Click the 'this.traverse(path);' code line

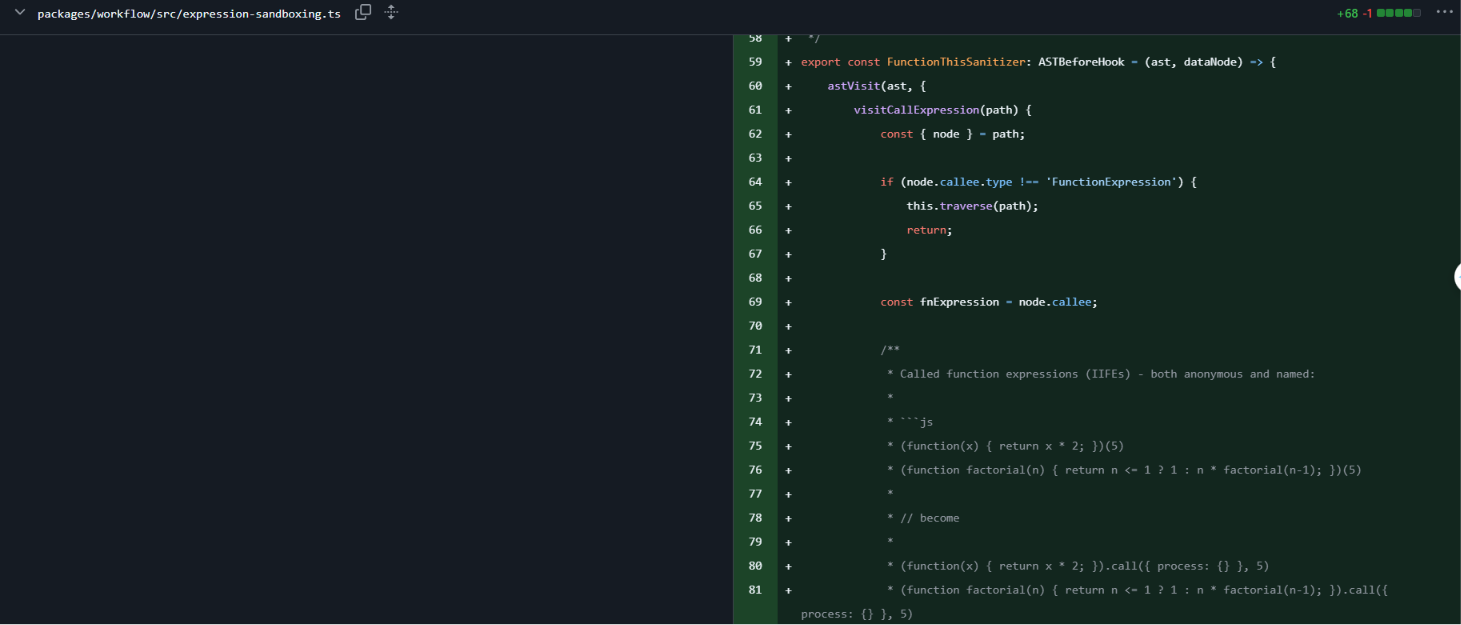972,206
